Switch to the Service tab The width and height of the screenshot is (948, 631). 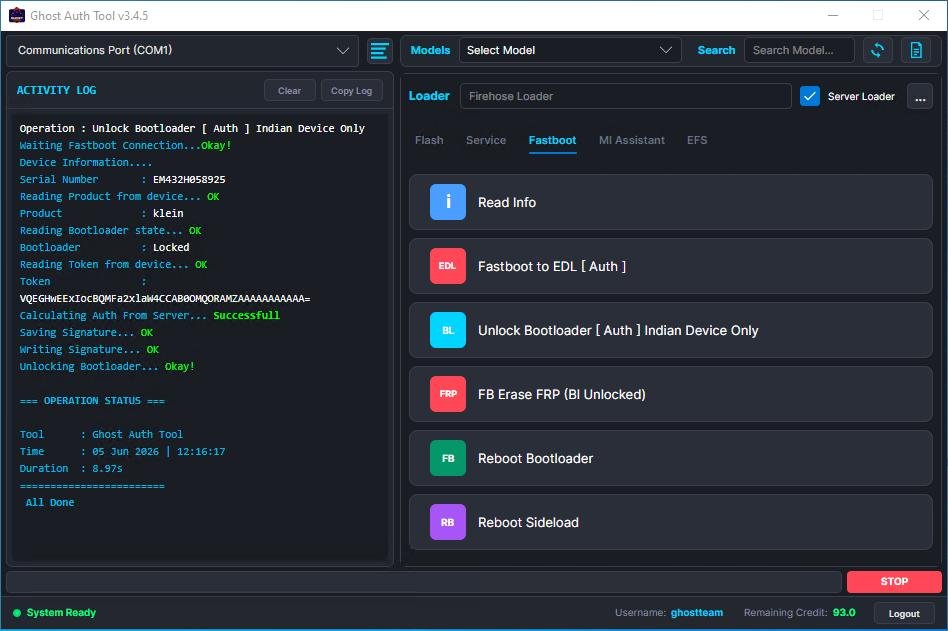[x=485, y=140]
